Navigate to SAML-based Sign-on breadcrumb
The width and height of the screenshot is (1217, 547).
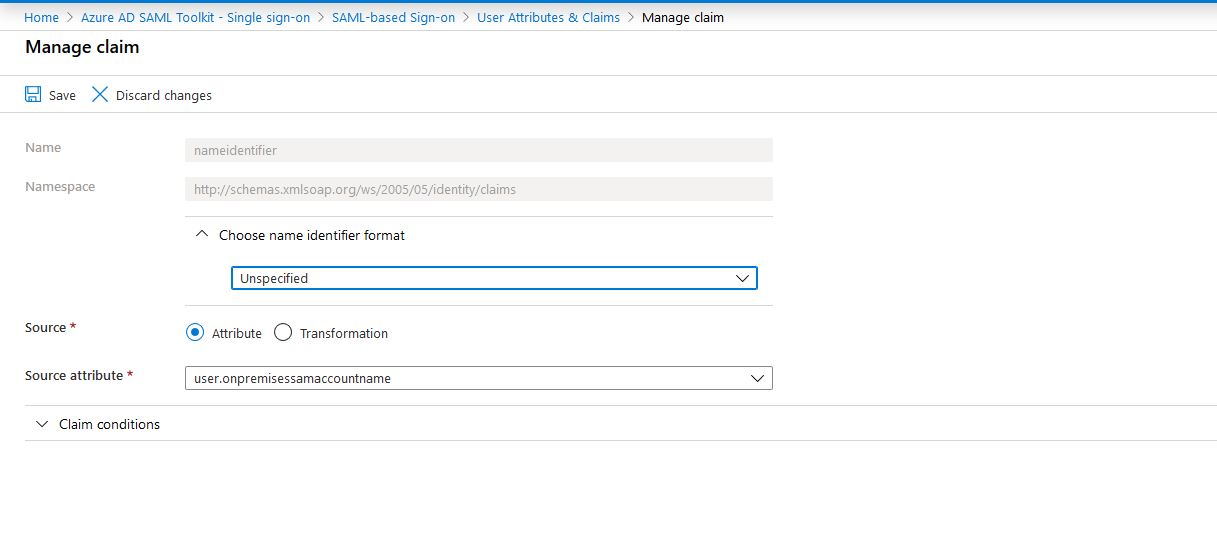click(x=393, y=17)
